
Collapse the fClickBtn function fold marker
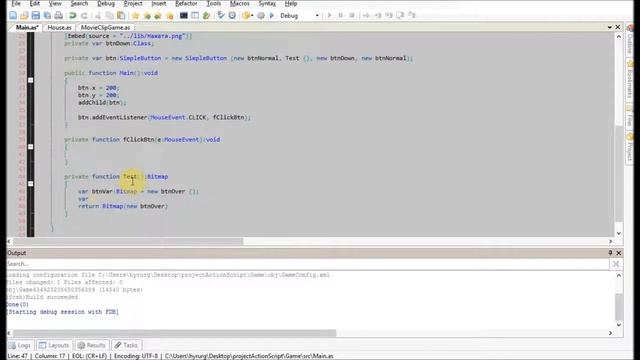[31, 147]
